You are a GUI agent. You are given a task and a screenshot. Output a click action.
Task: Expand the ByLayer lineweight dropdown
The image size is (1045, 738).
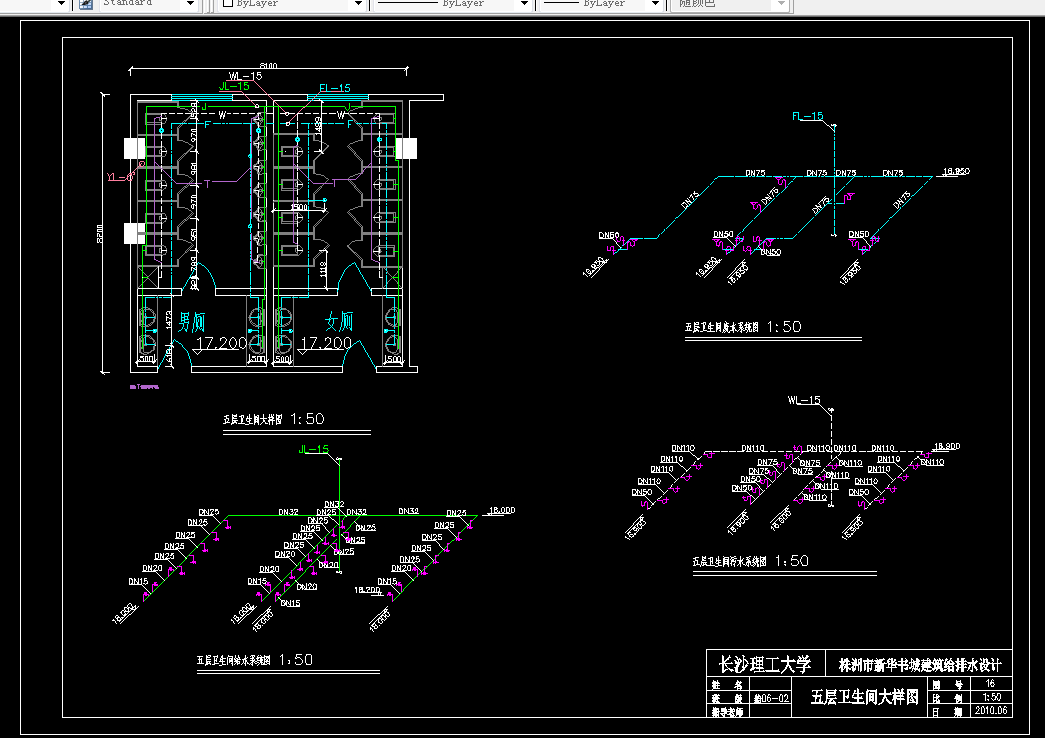pos(656,3)
